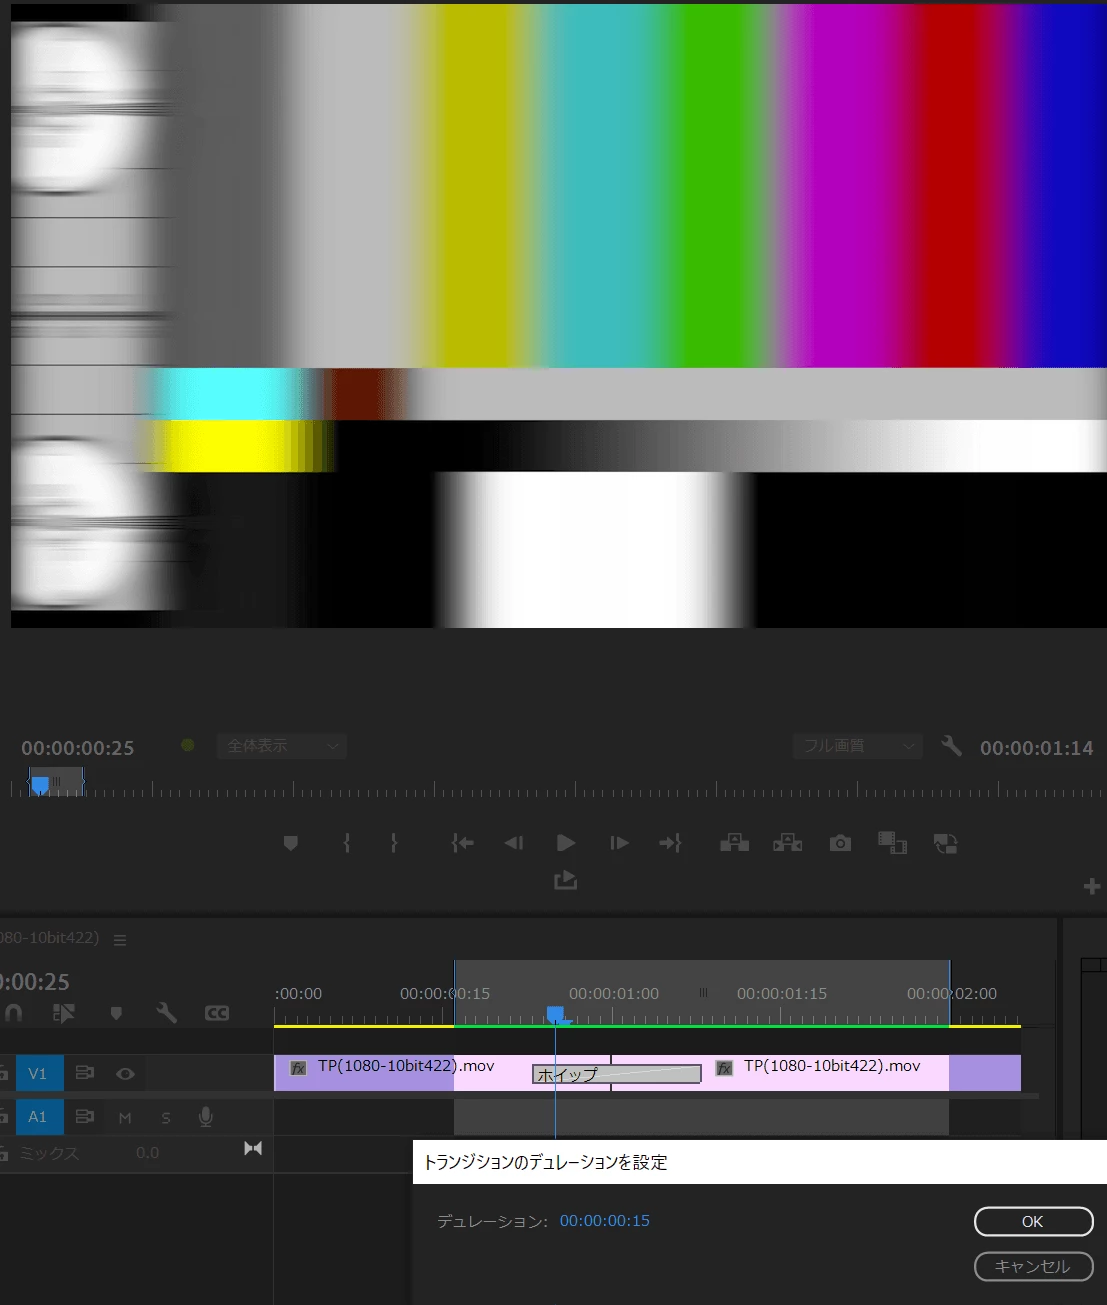Solo the A1 track

(166, 1118)
